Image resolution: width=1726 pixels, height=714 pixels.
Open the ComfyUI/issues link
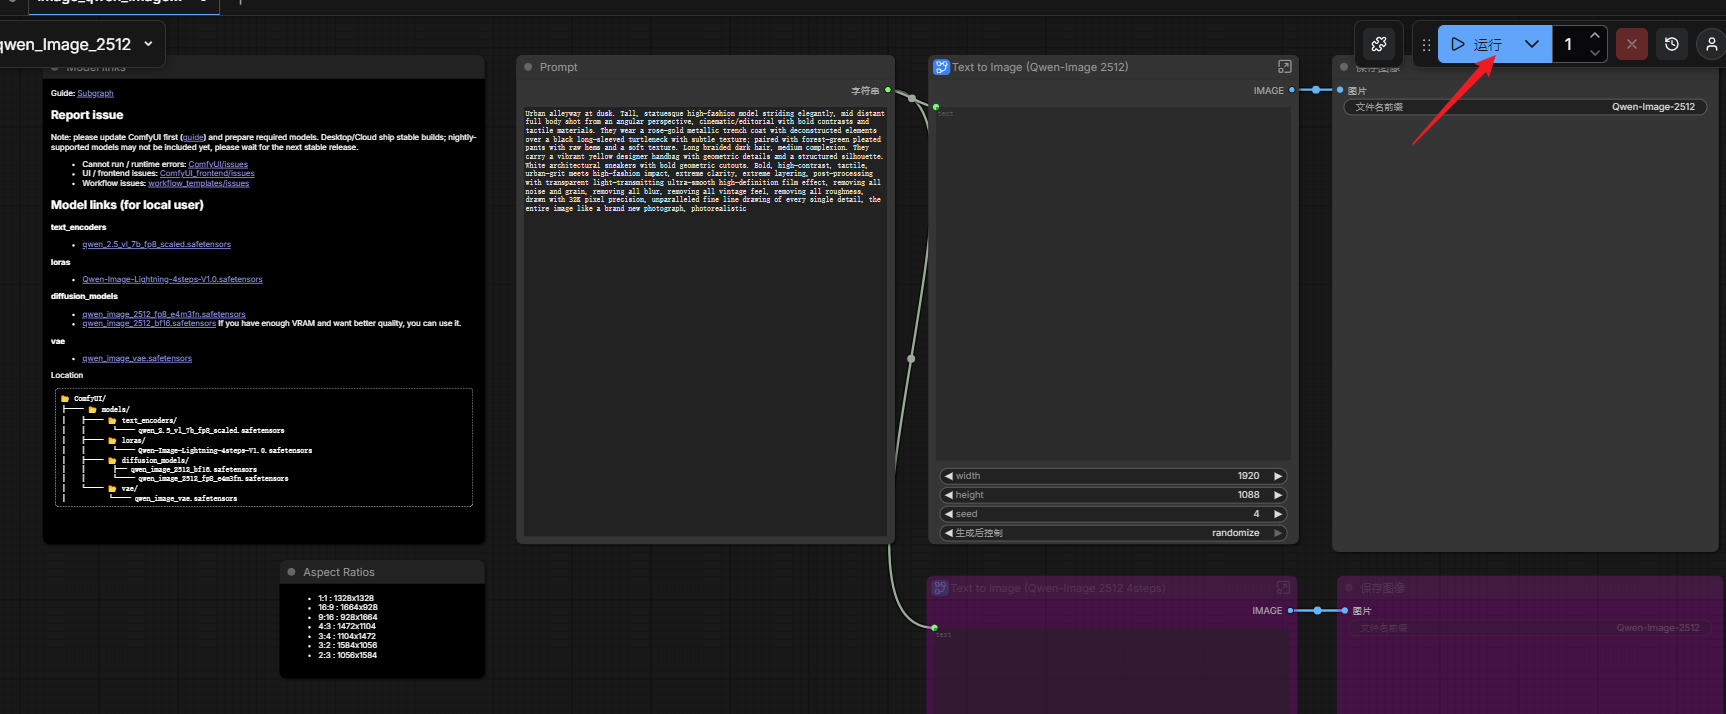218,164
